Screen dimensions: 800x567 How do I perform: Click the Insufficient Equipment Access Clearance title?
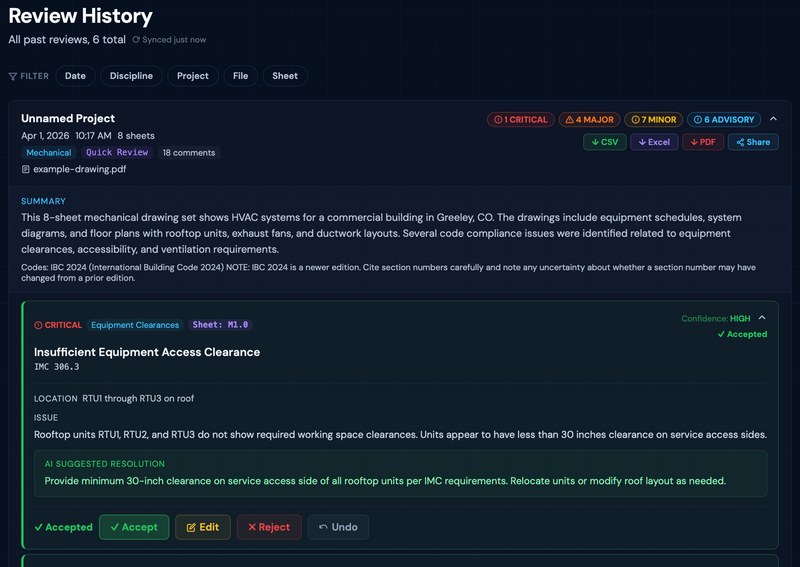click(147, 352)
